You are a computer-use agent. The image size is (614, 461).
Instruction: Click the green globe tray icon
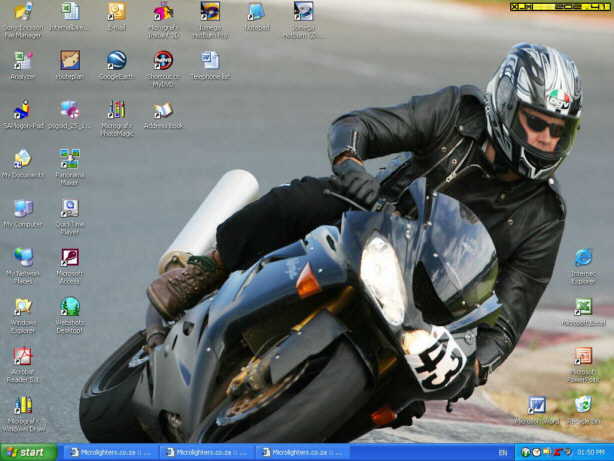pyautogui.click(x=526, y=452)
